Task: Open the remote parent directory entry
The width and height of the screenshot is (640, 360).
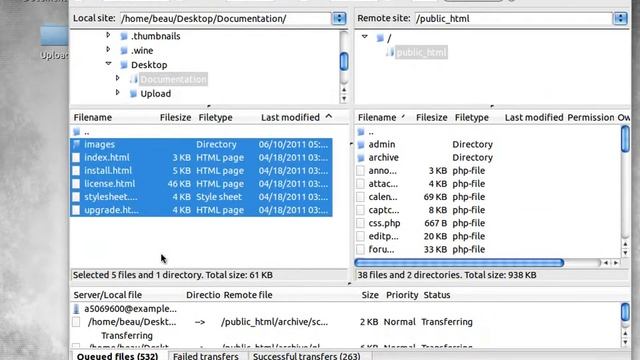Action: 371,132
